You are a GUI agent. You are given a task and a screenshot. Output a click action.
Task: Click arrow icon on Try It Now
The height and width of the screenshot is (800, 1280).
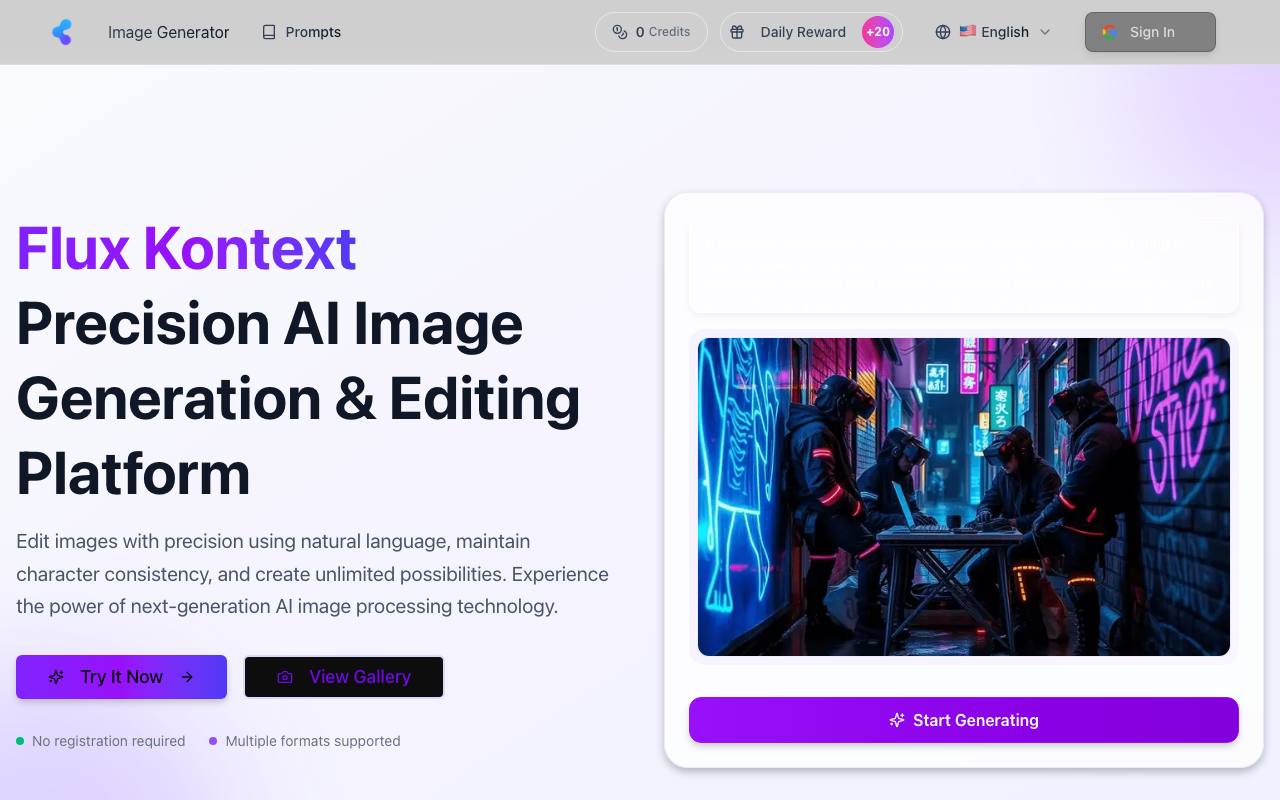coord(187,677)
